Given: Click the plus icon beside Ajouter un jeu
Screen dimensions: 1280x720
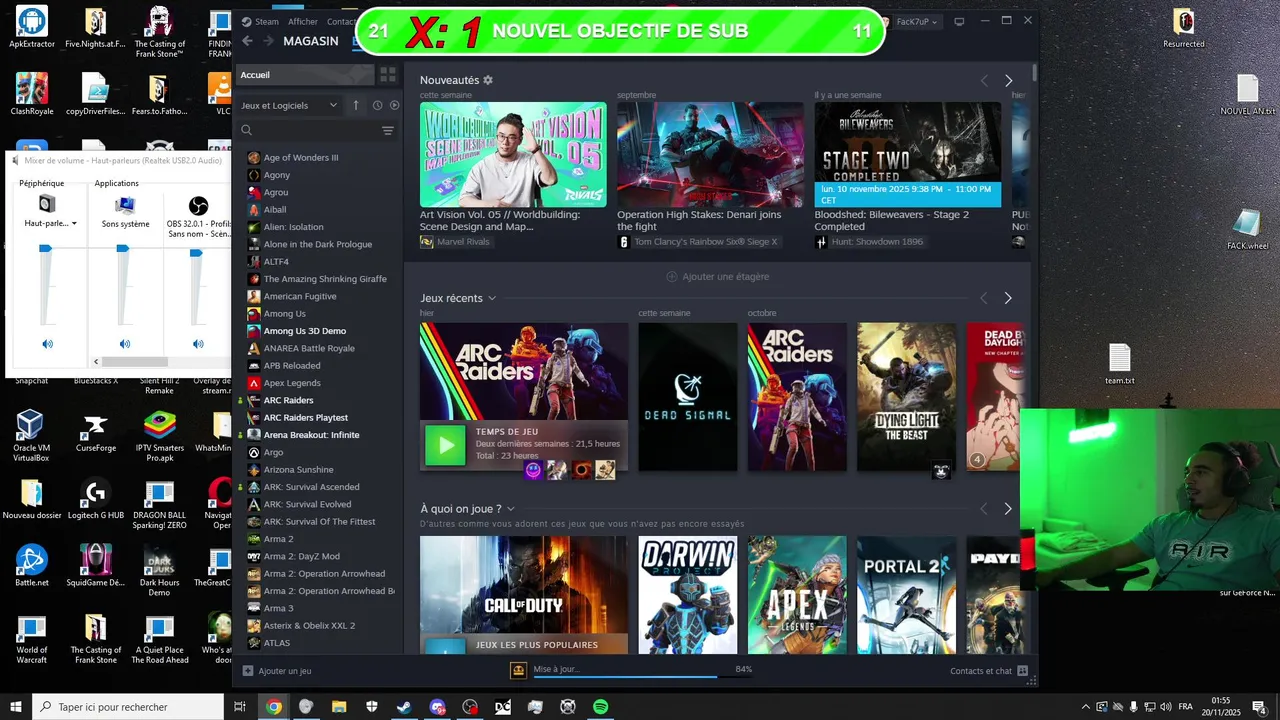Looking at the screenshot, I should pyautogui.click(x=248, y=671).
